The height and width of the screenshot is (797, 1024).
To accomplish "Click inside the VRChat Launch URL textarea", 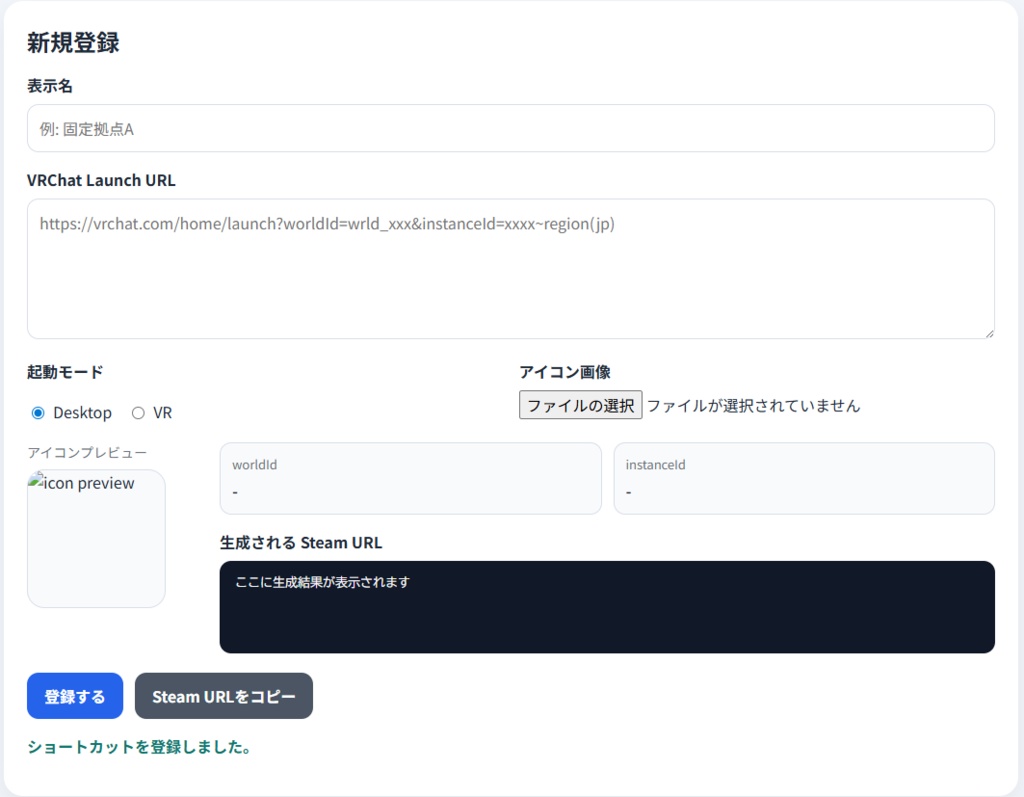I will point(511,268).
